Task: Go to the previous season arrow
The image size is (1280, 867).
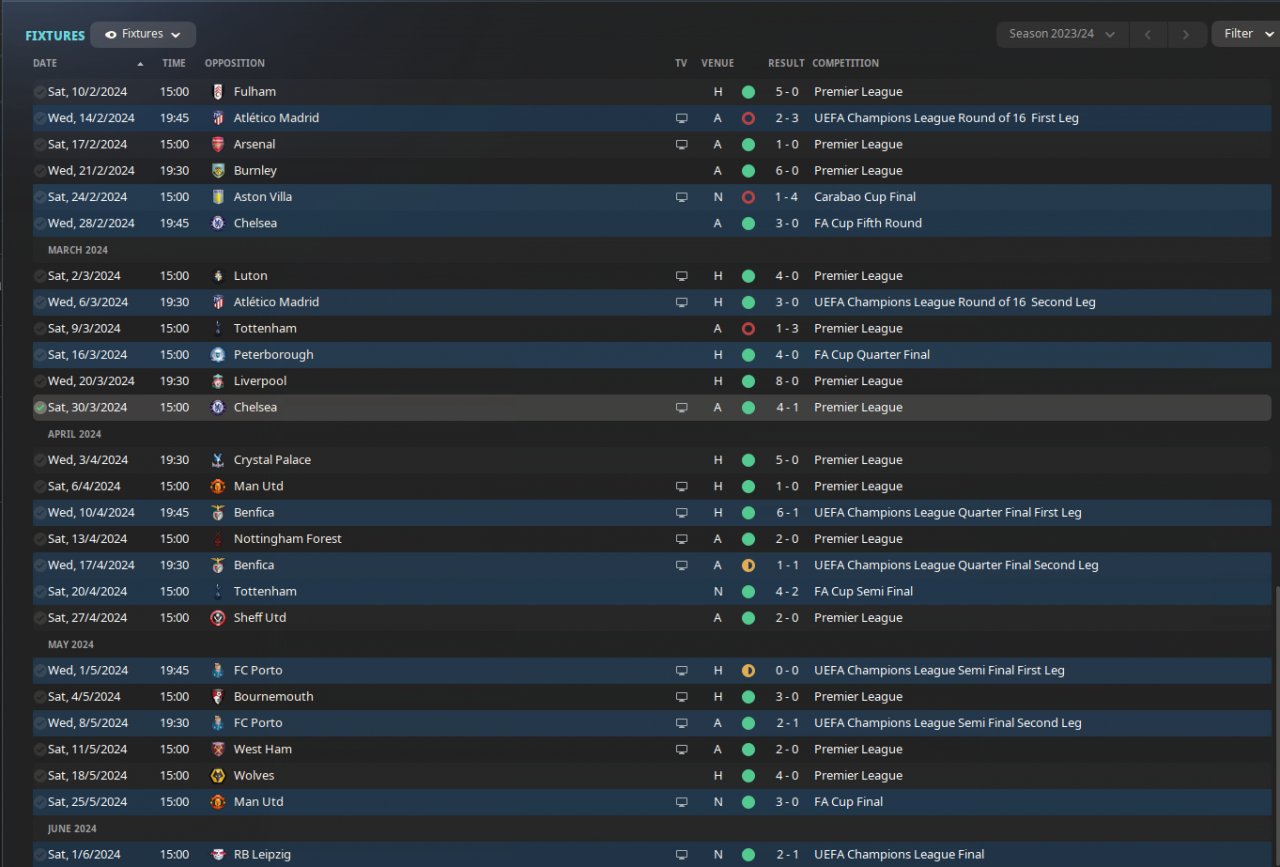Action: click(1147, 34)
